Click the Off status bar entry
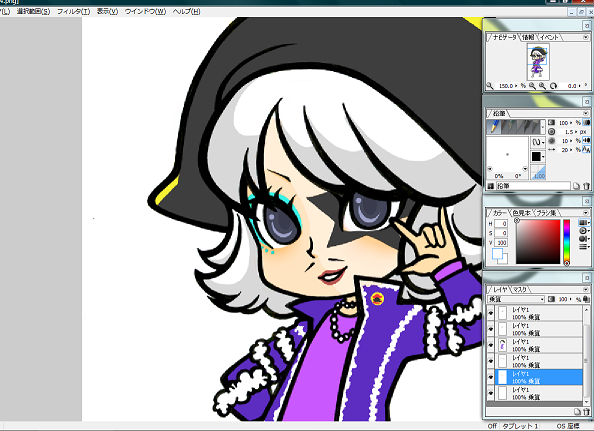Image resolution: width=594 pixels, height=431 pixels. point(492,426)
